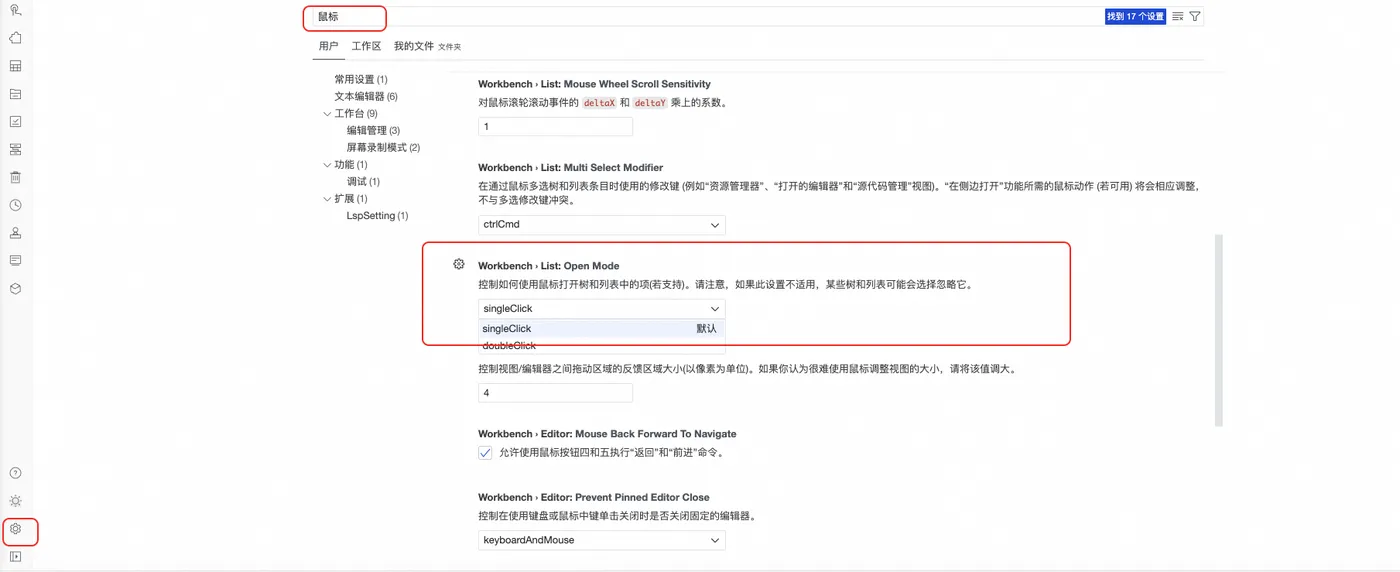Select 编辑管理 (3) in the settings tree
This screenshot has width=1400, height=572.
point(374,130)
